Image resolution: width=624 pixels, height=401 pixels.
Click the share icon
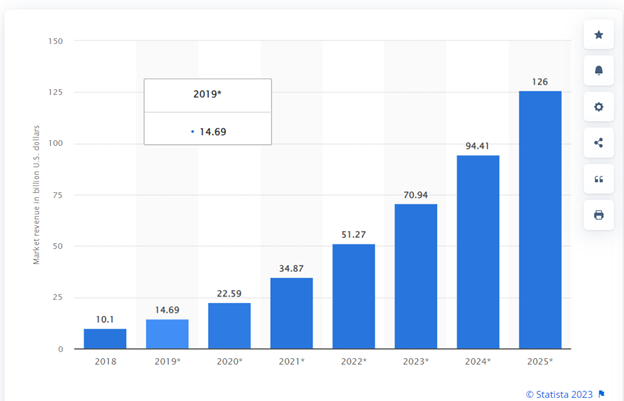pyautogui.click(x=598, y=143)
